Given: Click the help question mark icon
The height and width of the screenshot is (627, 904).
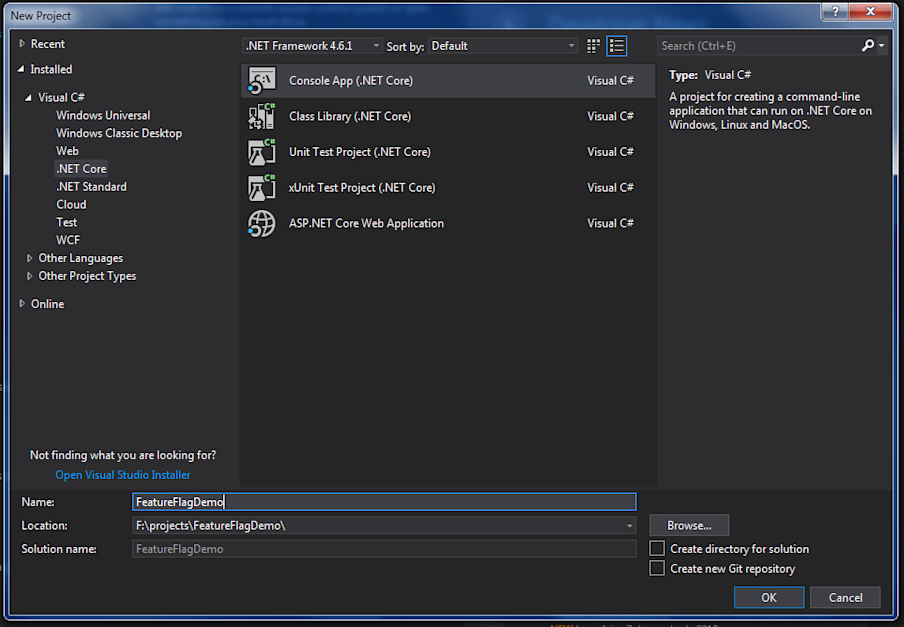Looking at the screenshot, I should (x=835, y=12).
